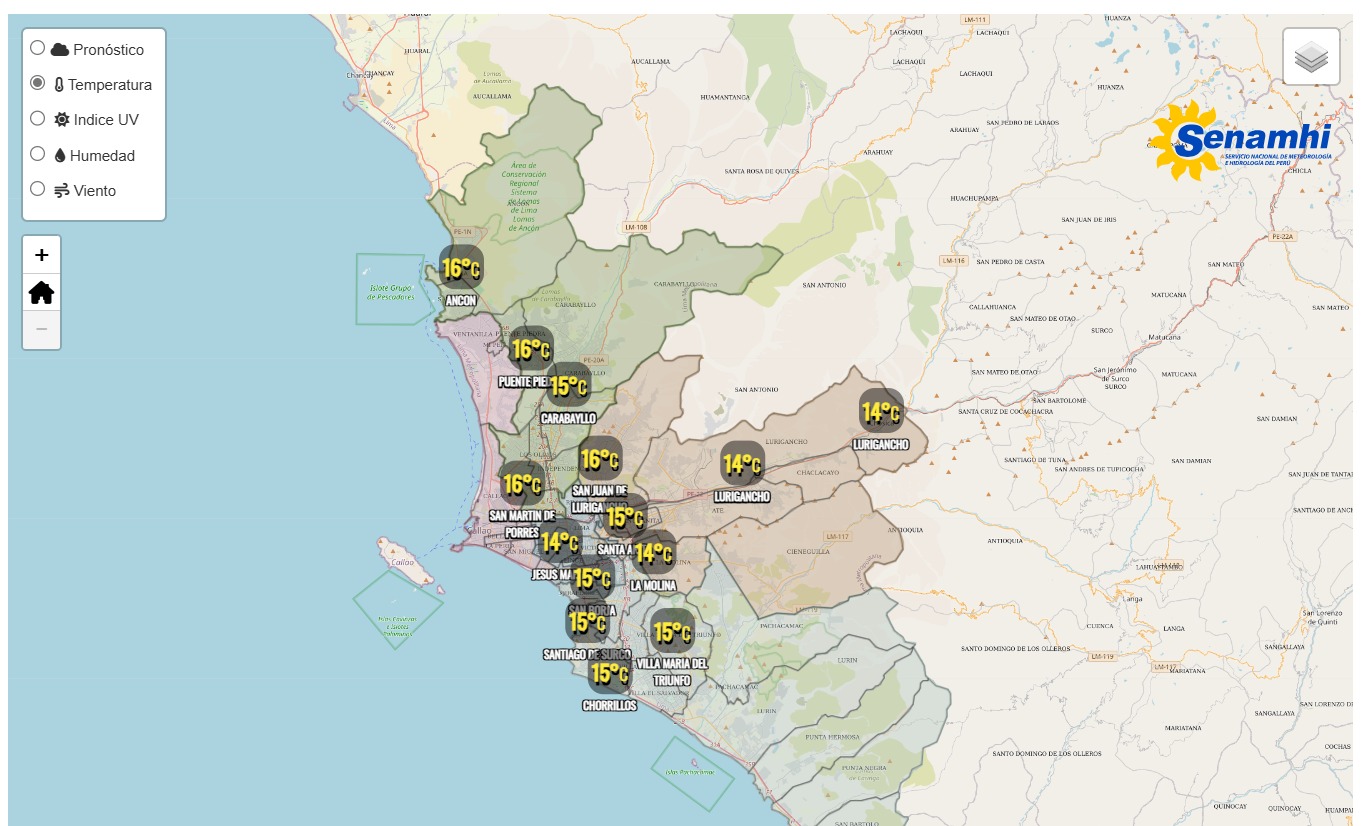This screenshot has height=826, width=1372.
Task: Click the CUENCA map label
Action: 1100,626
